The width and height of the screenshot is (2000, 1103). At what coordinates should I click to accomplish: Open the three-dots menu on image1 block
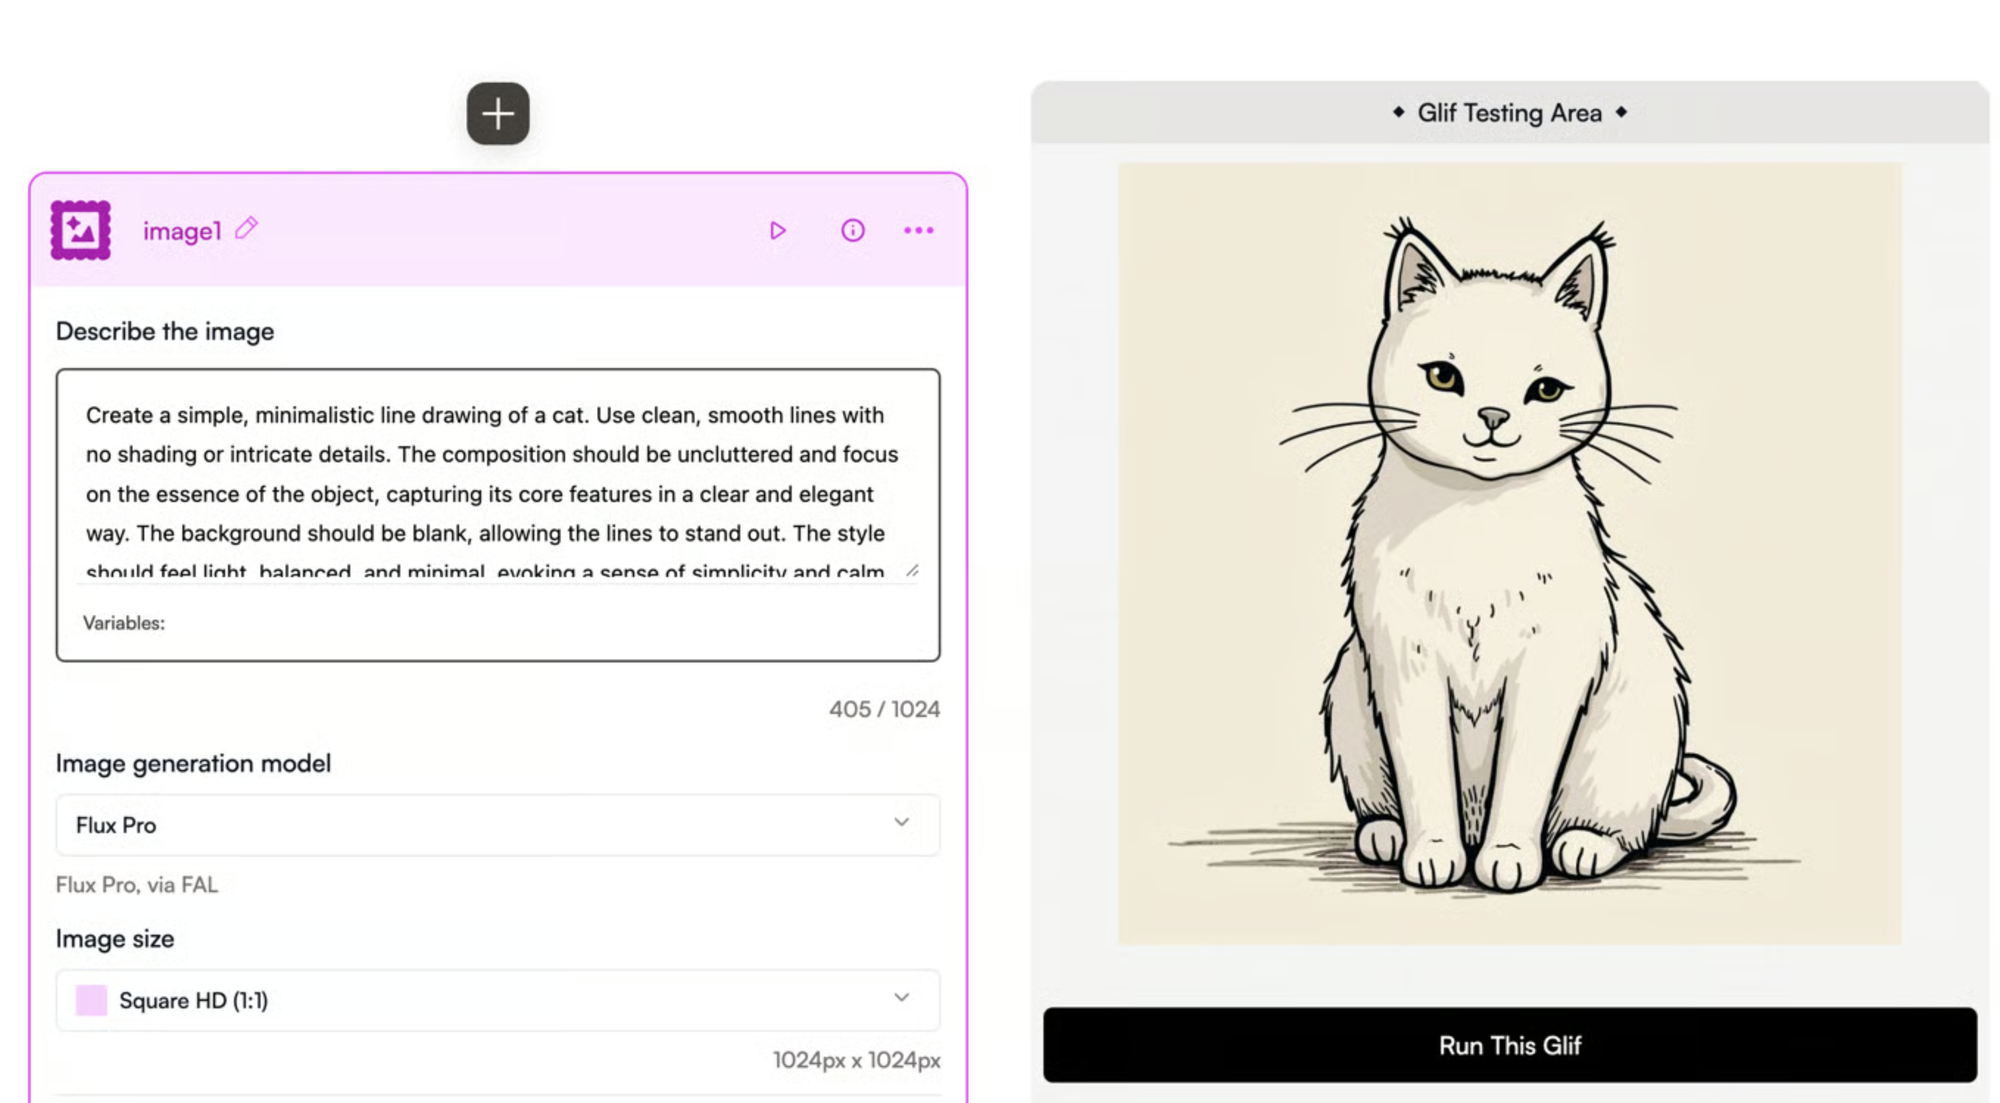[x=918, y=231]
